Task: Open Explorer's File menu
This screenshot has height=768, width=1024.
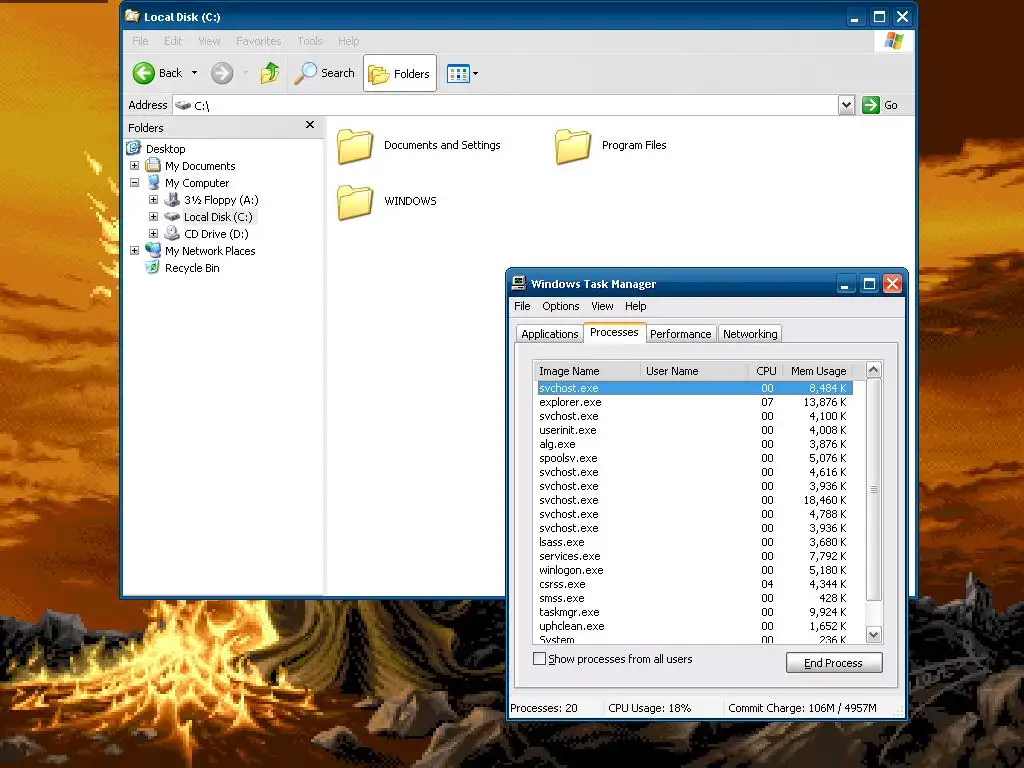Action: (x=140, y=41)
